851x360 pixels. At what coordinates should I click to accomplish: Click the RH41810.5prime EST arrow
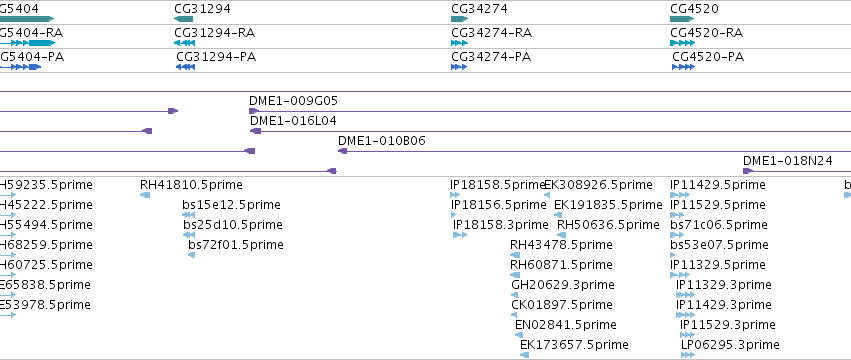coord(145,195)
